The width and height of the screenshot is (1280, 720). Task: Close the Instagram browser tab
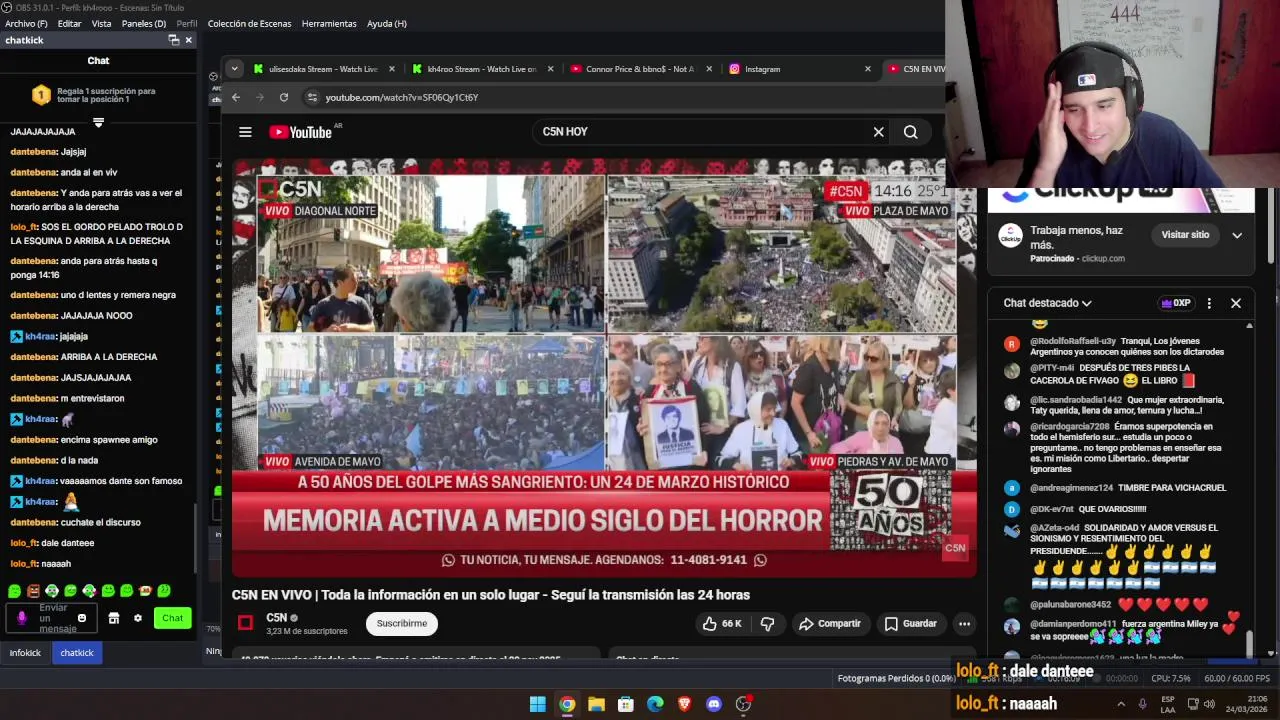(868, 69)
